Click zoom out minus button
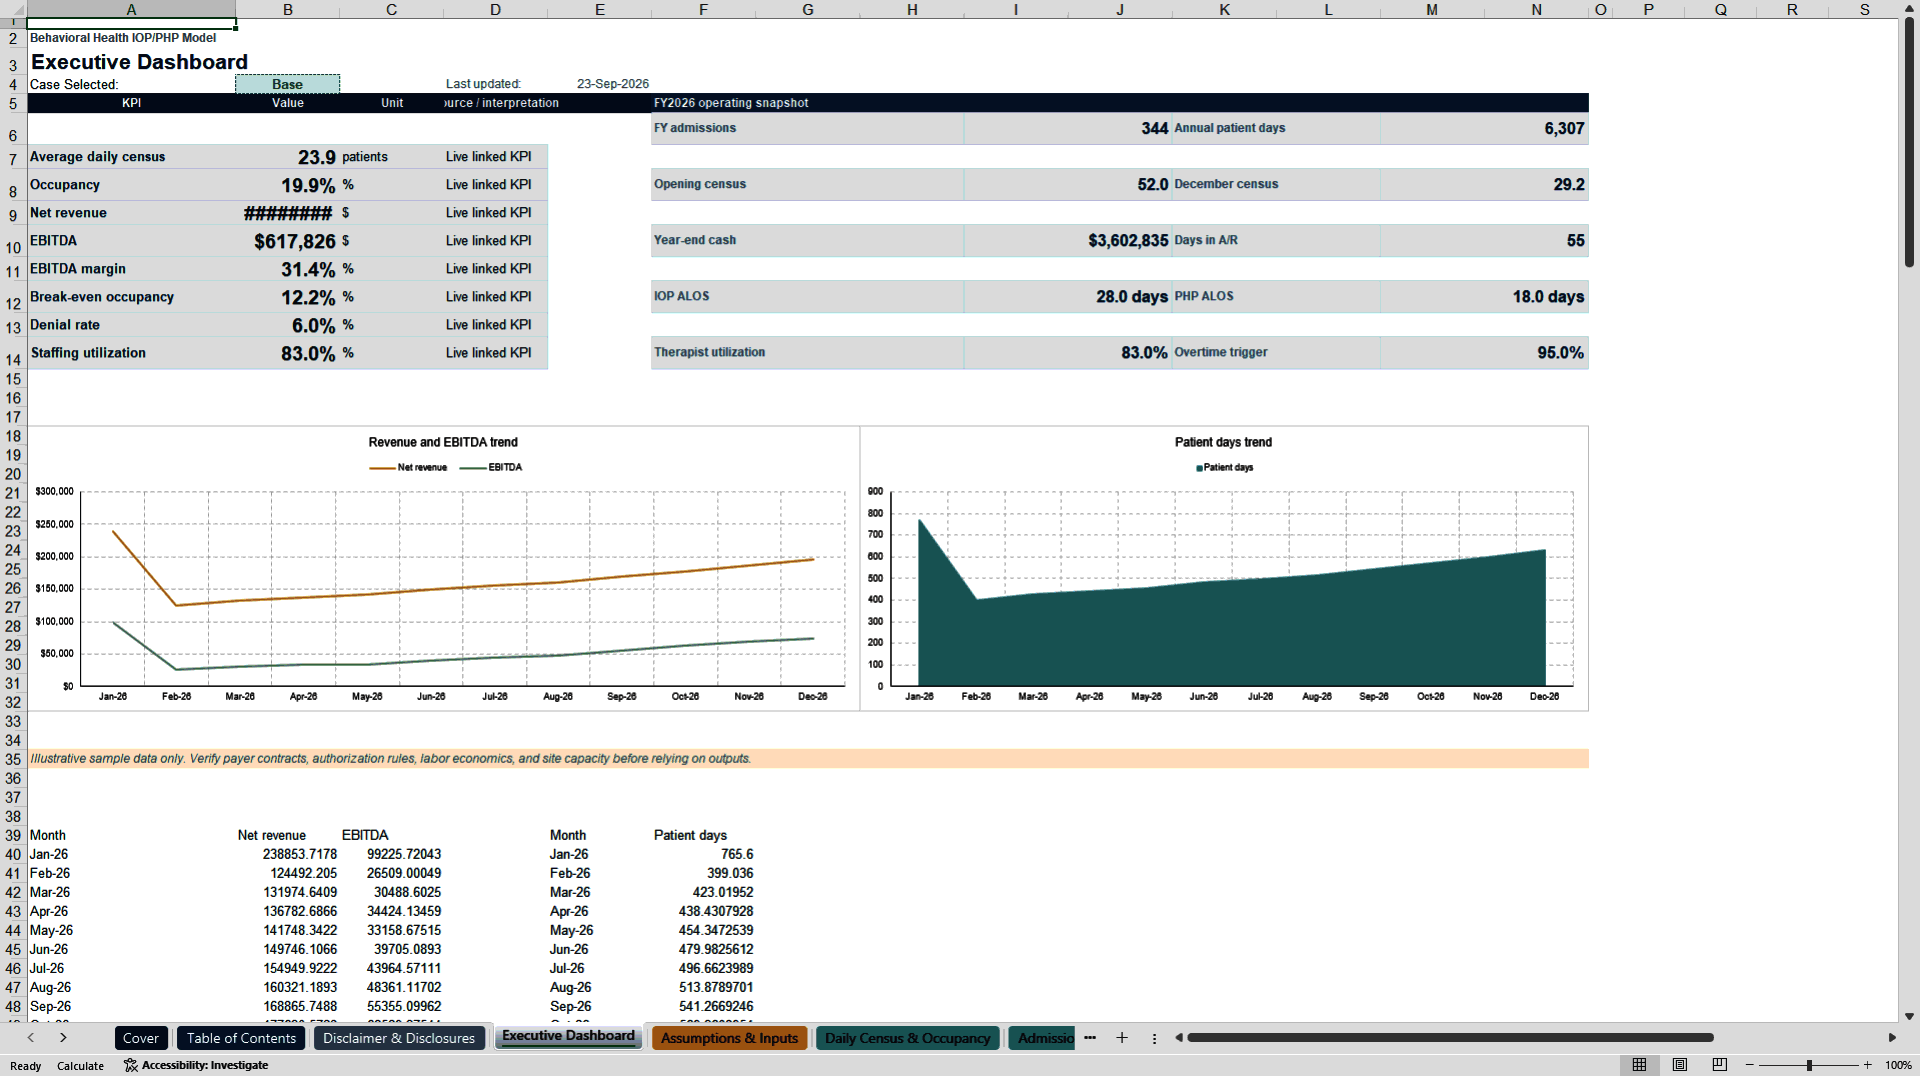Viewport: 1920px width, 1076px height. [x=1750, y=1065]
